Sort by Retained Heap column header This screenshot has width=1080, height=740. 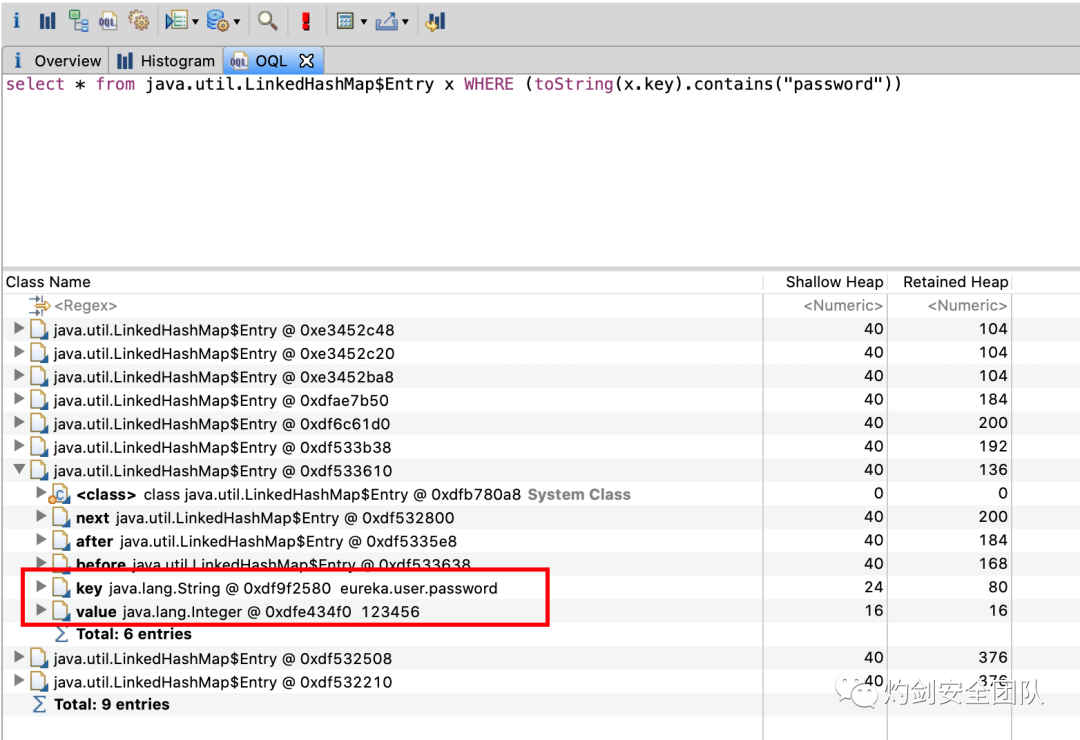coord(955,282)
